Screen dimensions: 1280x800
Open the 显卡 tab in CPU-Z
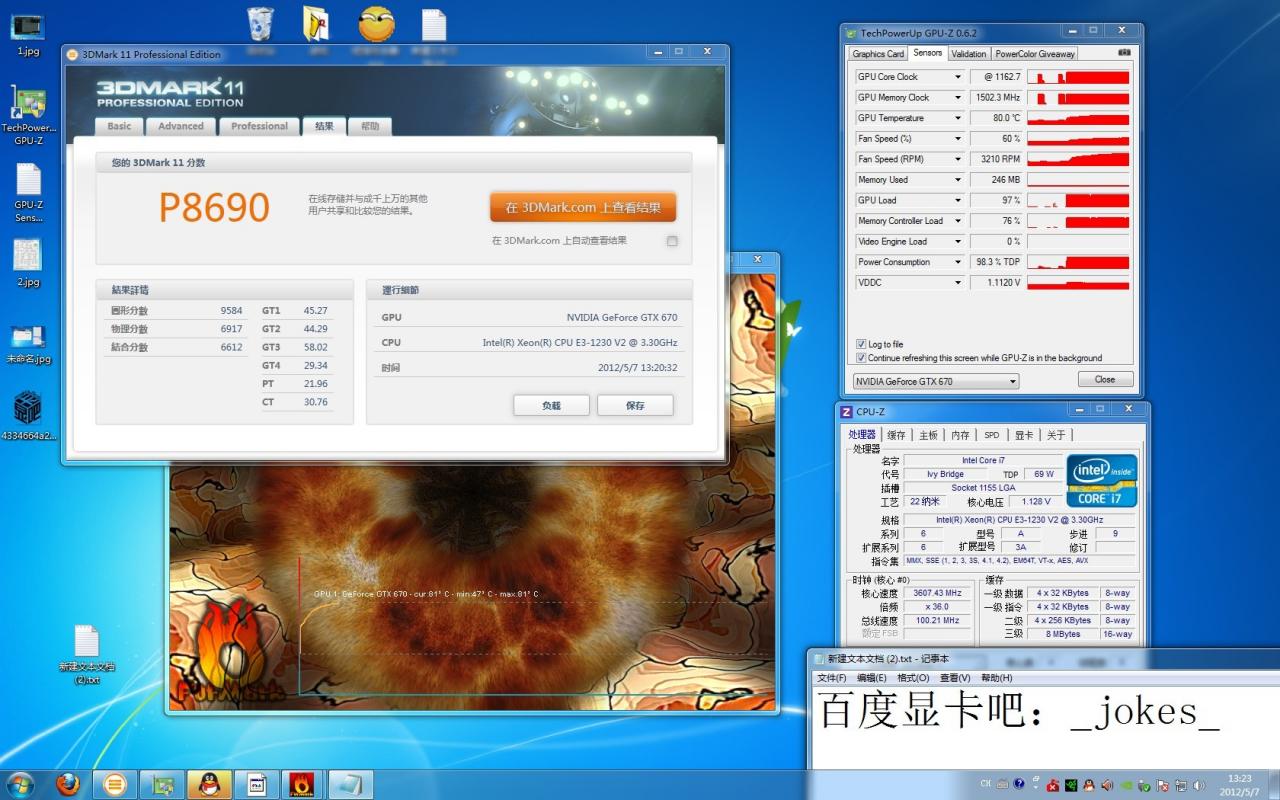1024,435
